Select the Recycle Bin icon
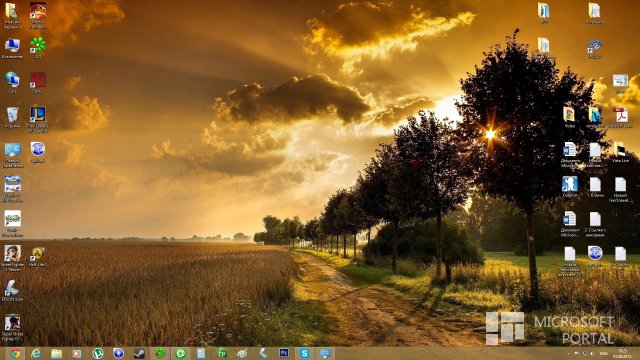This screenshot has height=360, width=640. pos(12,118)
